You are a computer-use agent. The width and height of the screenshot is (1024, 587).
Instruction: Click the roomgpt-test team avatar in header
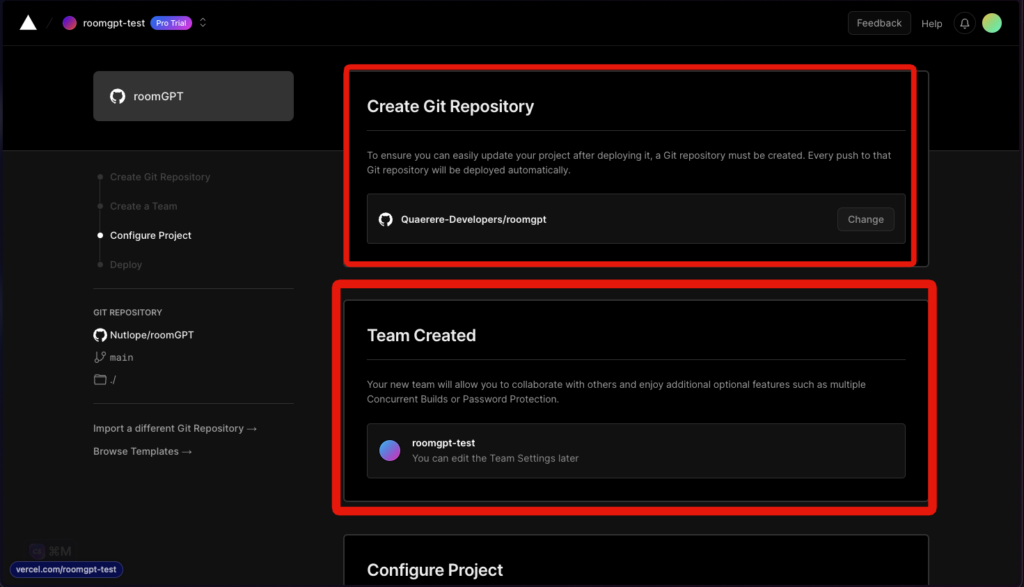click(69, 23)
